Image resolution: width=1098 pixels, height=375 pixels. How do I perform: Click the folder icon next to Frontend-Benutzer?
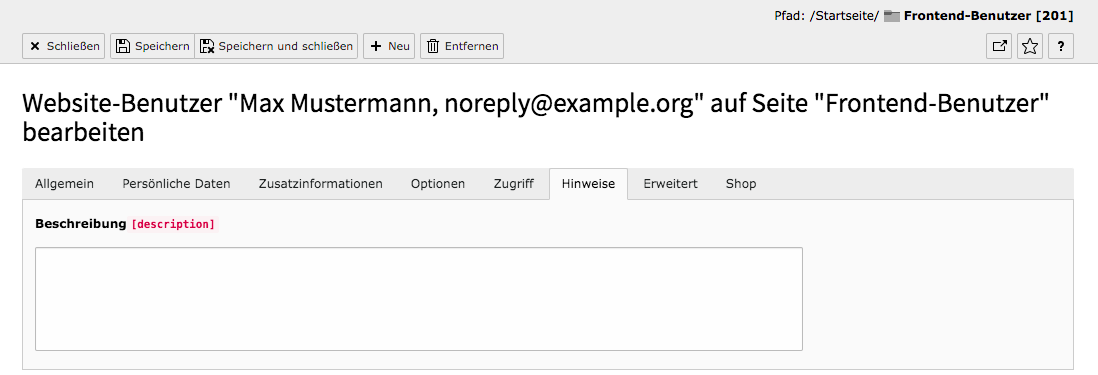(x=891, y=15)
